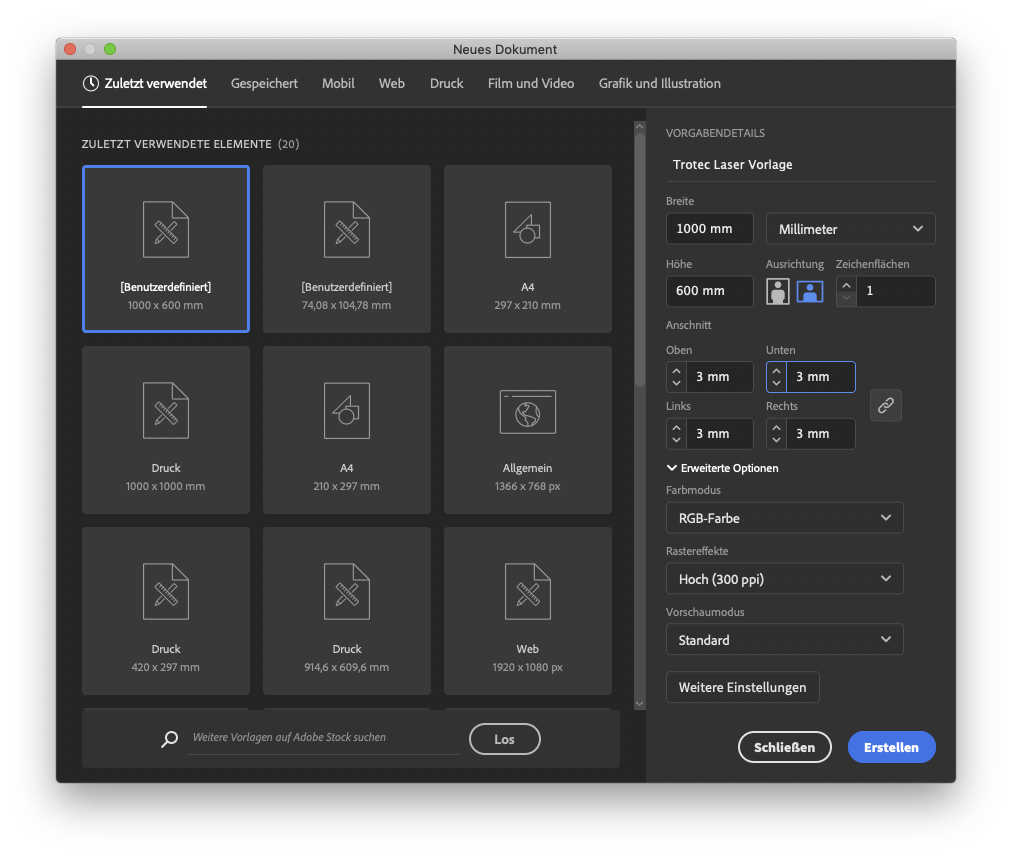Click the Erstellen button

pyautogui.click(x=891, y=747)
